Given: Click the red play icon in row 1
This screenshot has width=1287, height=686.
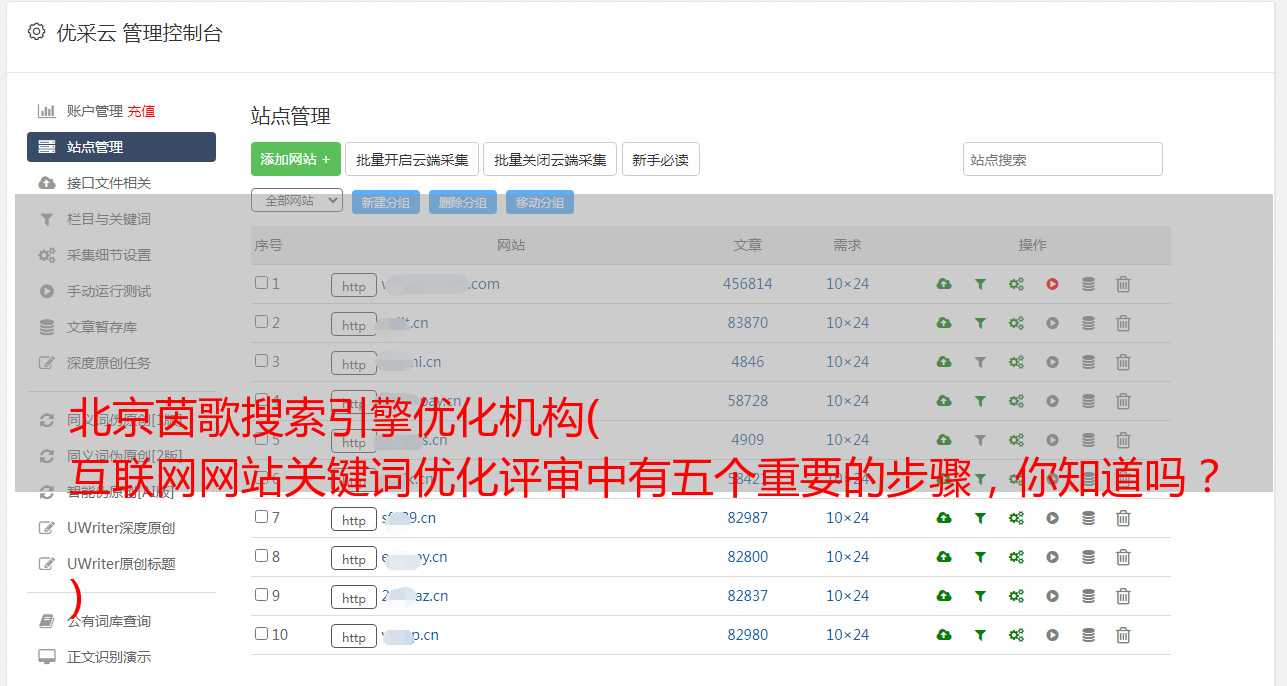Looking at the screenshot, I should (x=1052, y=284).
